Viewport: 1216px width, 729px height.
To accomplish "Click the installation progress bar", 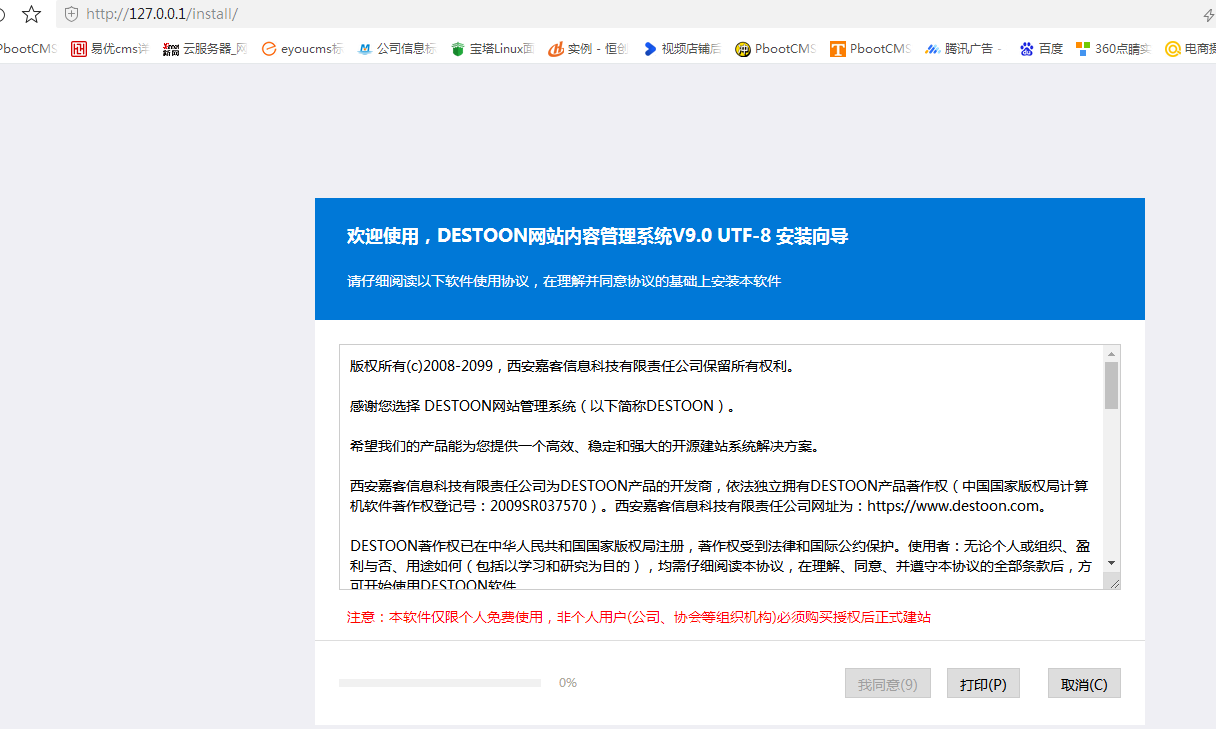I will click(440, 683).
